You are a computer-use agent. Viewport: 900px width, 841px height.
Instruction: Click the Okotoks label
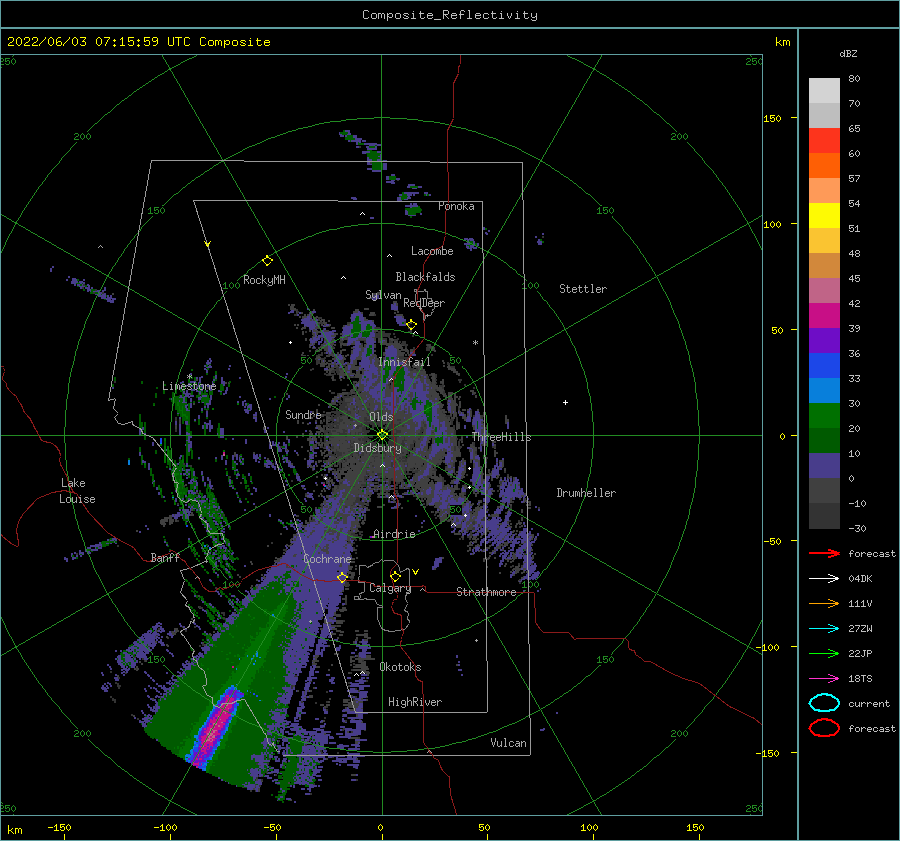(x=400, y=667)
